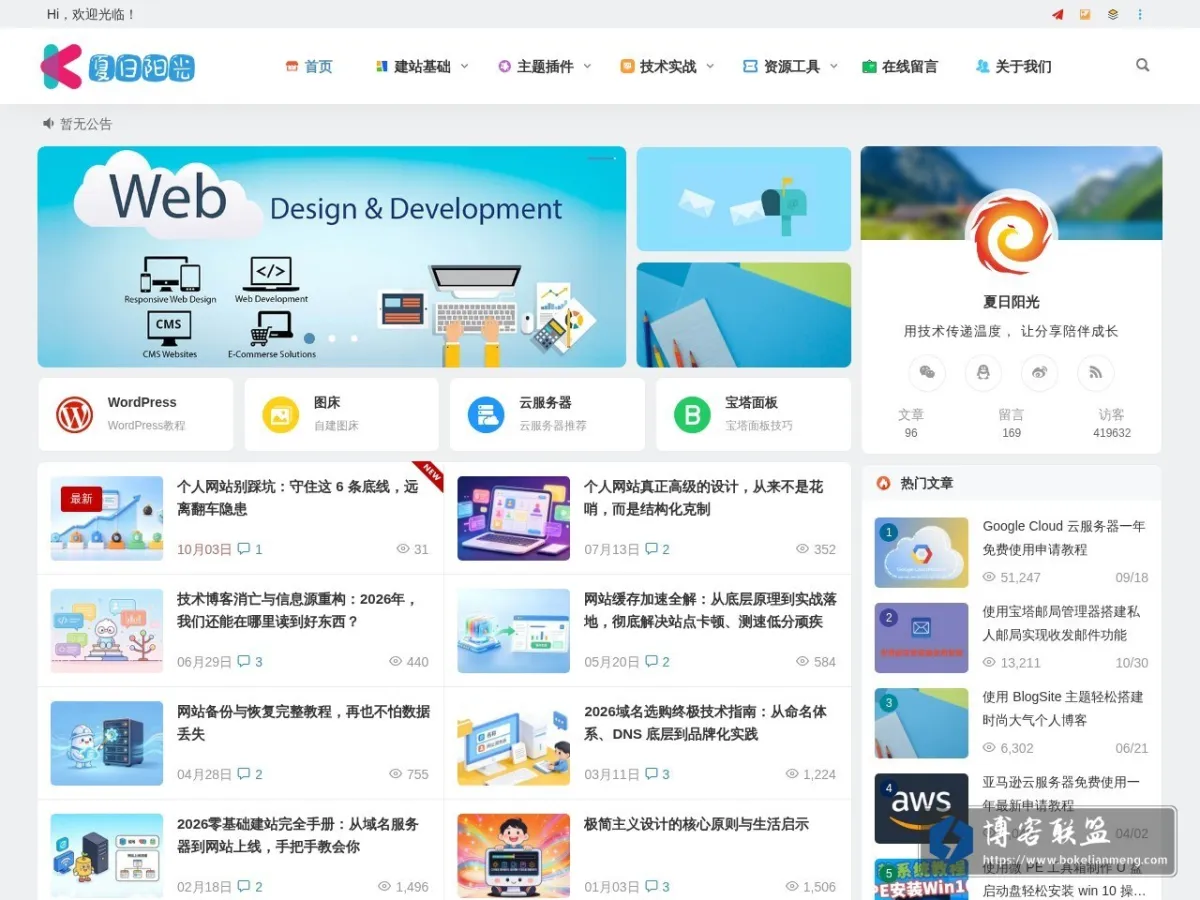The height and width of the screenshot is (900, 1200).
Task: Click the comment icon on the 02月18日 article
Action: click(244, 887)
